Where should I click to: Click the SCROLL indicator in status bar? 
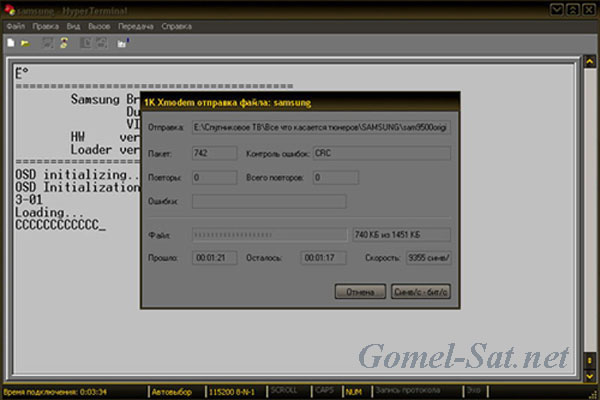284,390
